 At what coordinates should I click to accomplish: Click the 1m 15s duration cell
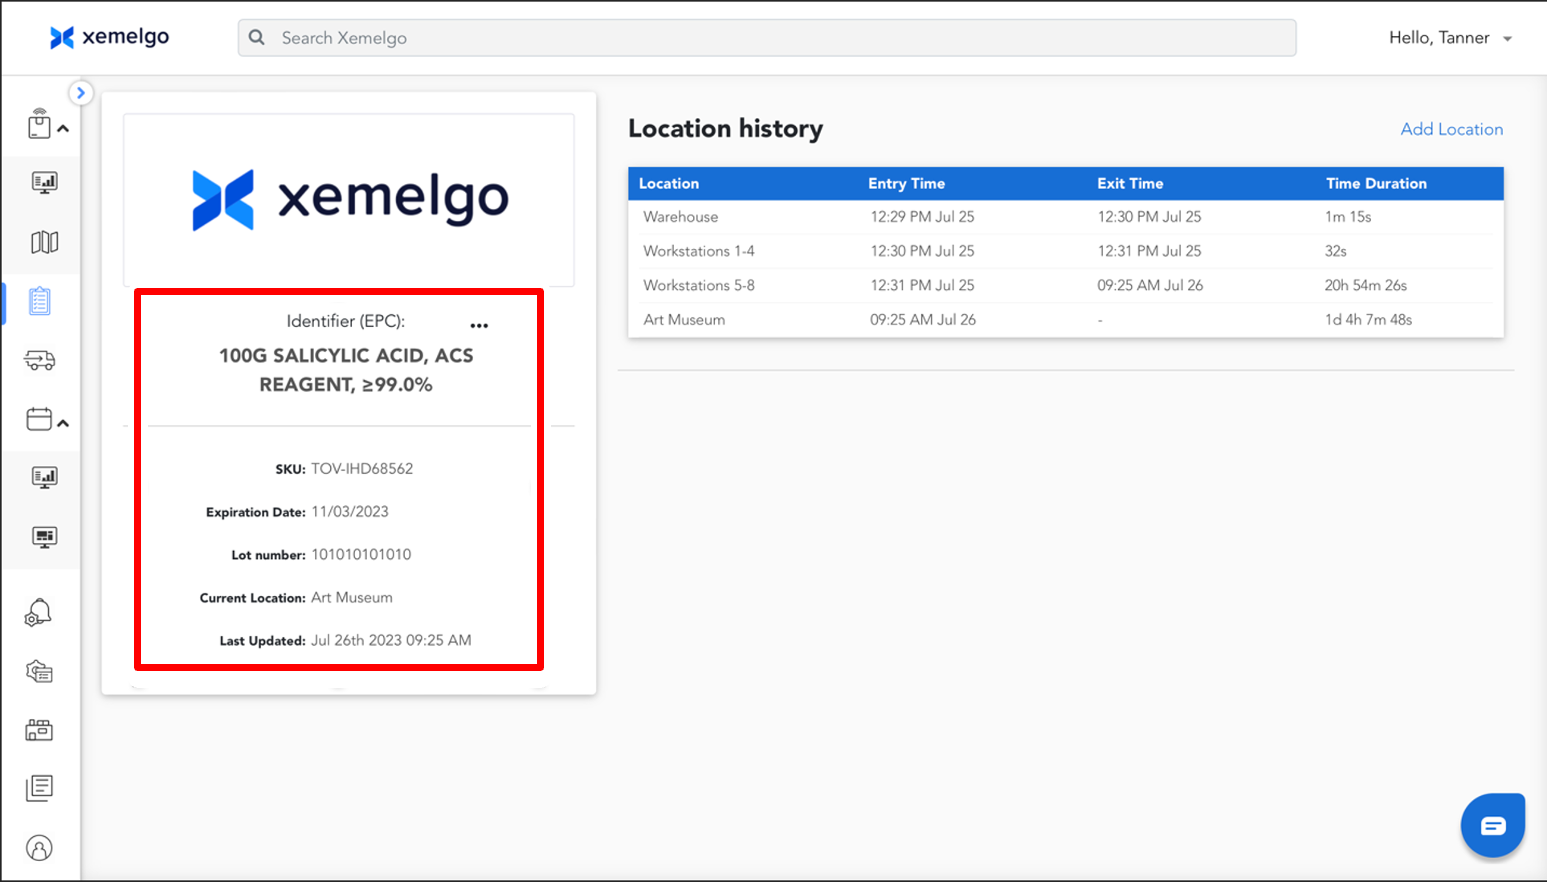coord(1348,217)
